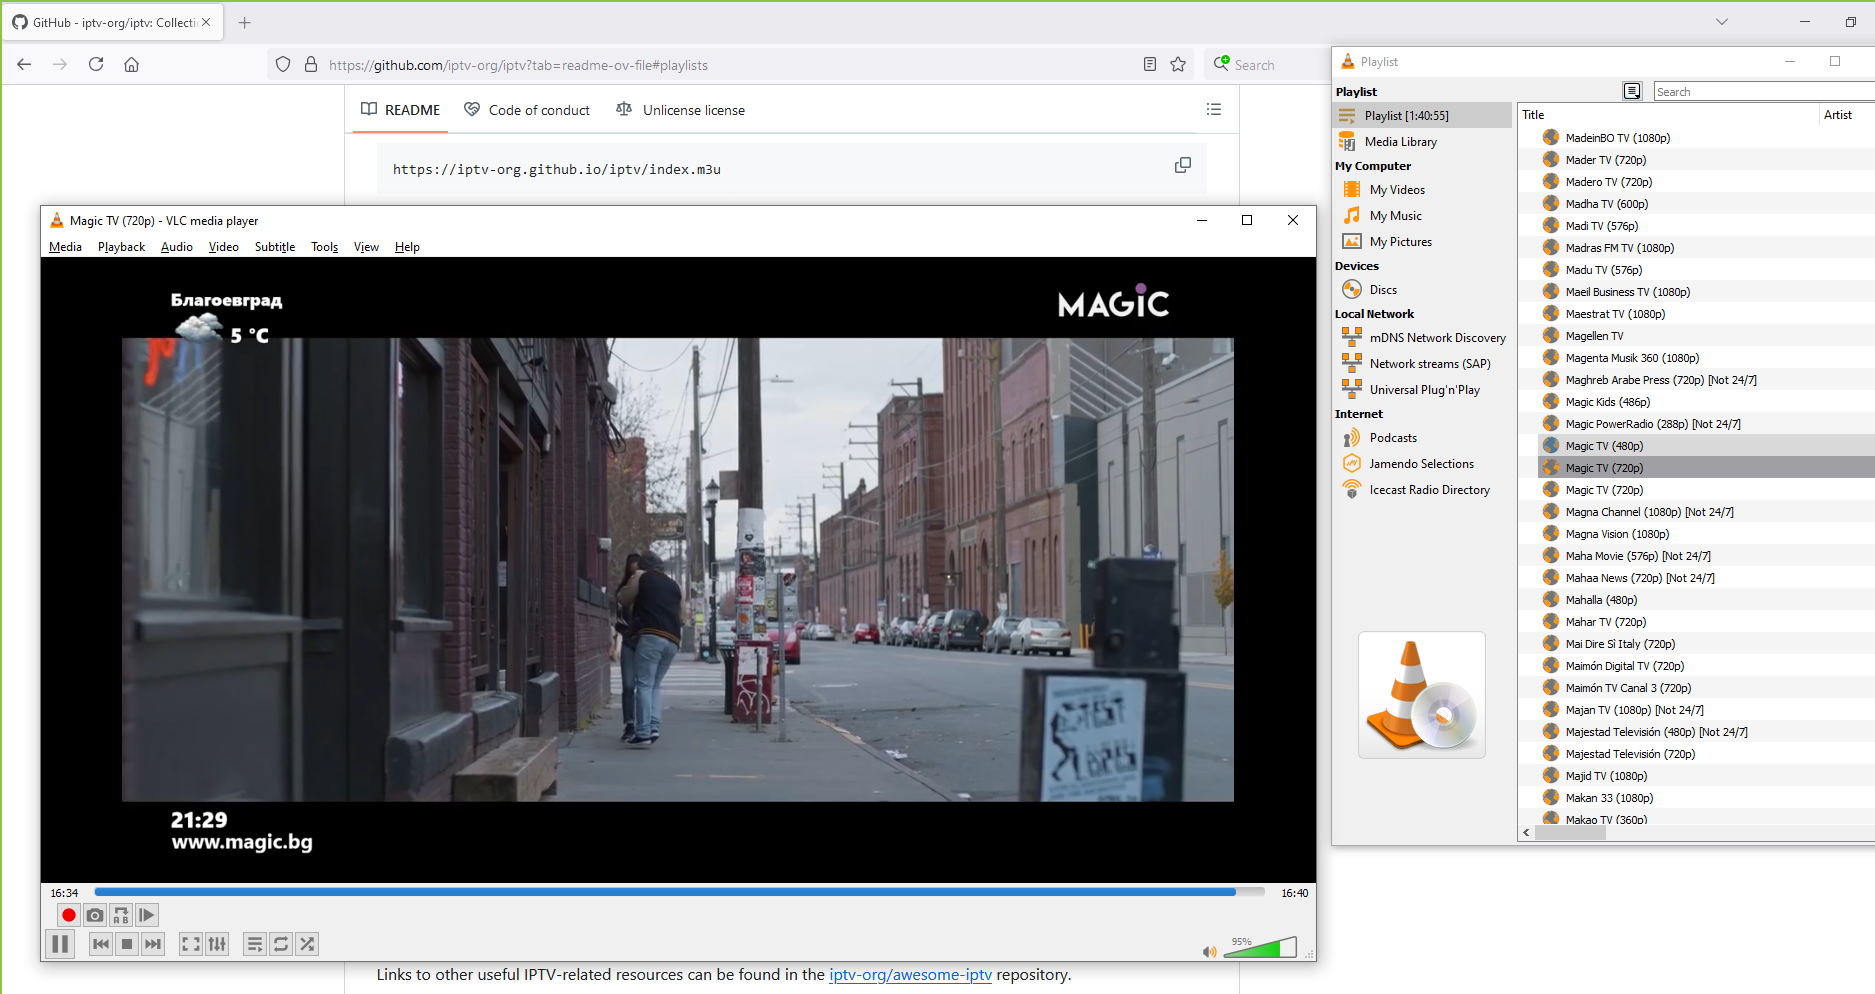Toggle fullscreen video mode

point(191,944)
